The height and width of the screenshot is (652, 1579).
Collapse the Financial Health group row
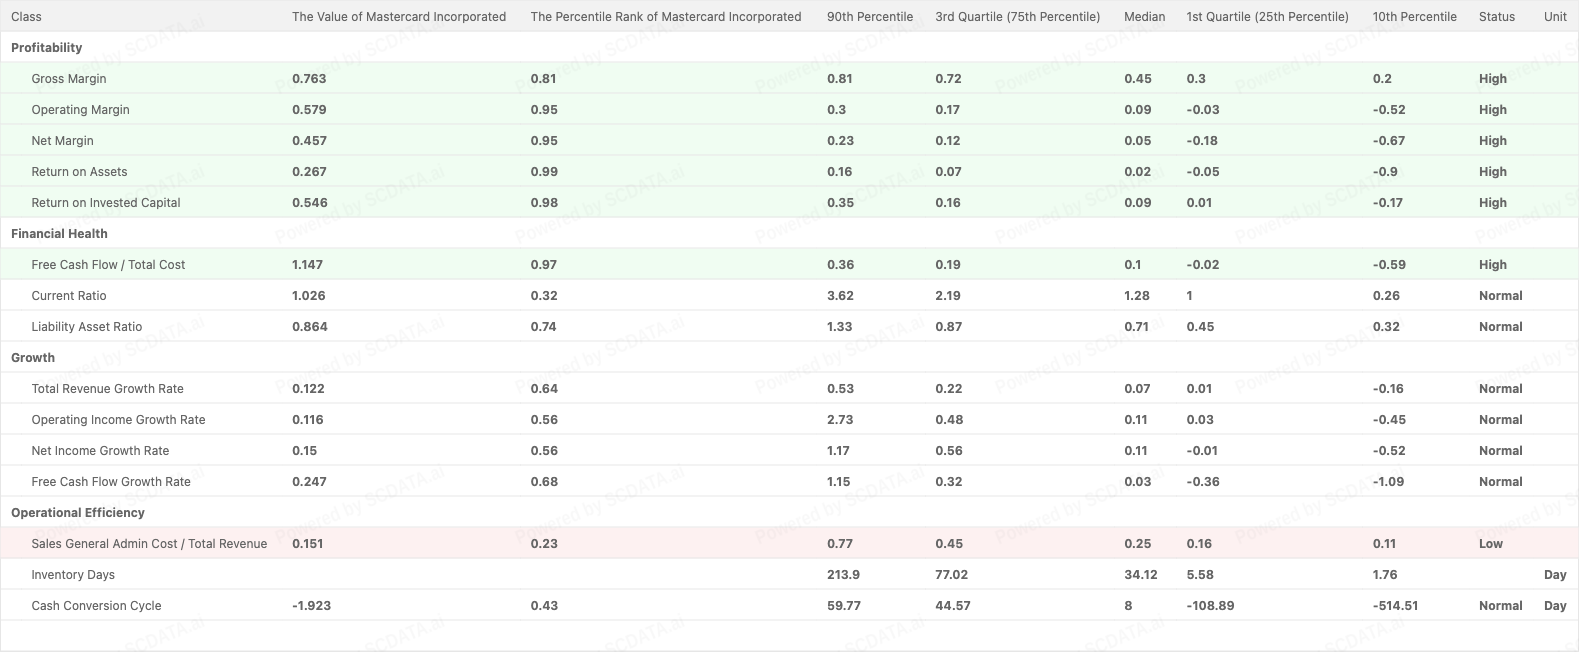pyautogui.click(x=59, y=234)
